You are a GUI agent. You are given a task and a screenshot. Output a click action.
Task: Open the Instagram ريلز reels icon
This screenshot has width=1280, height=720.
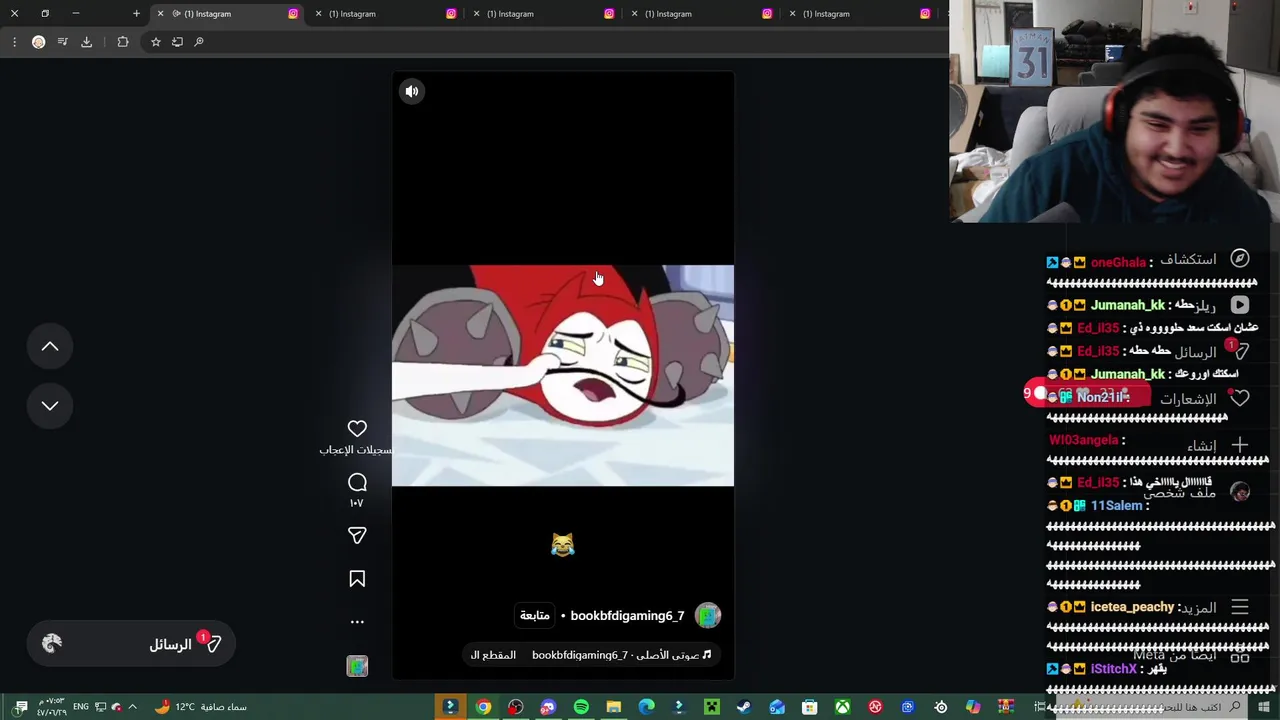(1240, 305)
